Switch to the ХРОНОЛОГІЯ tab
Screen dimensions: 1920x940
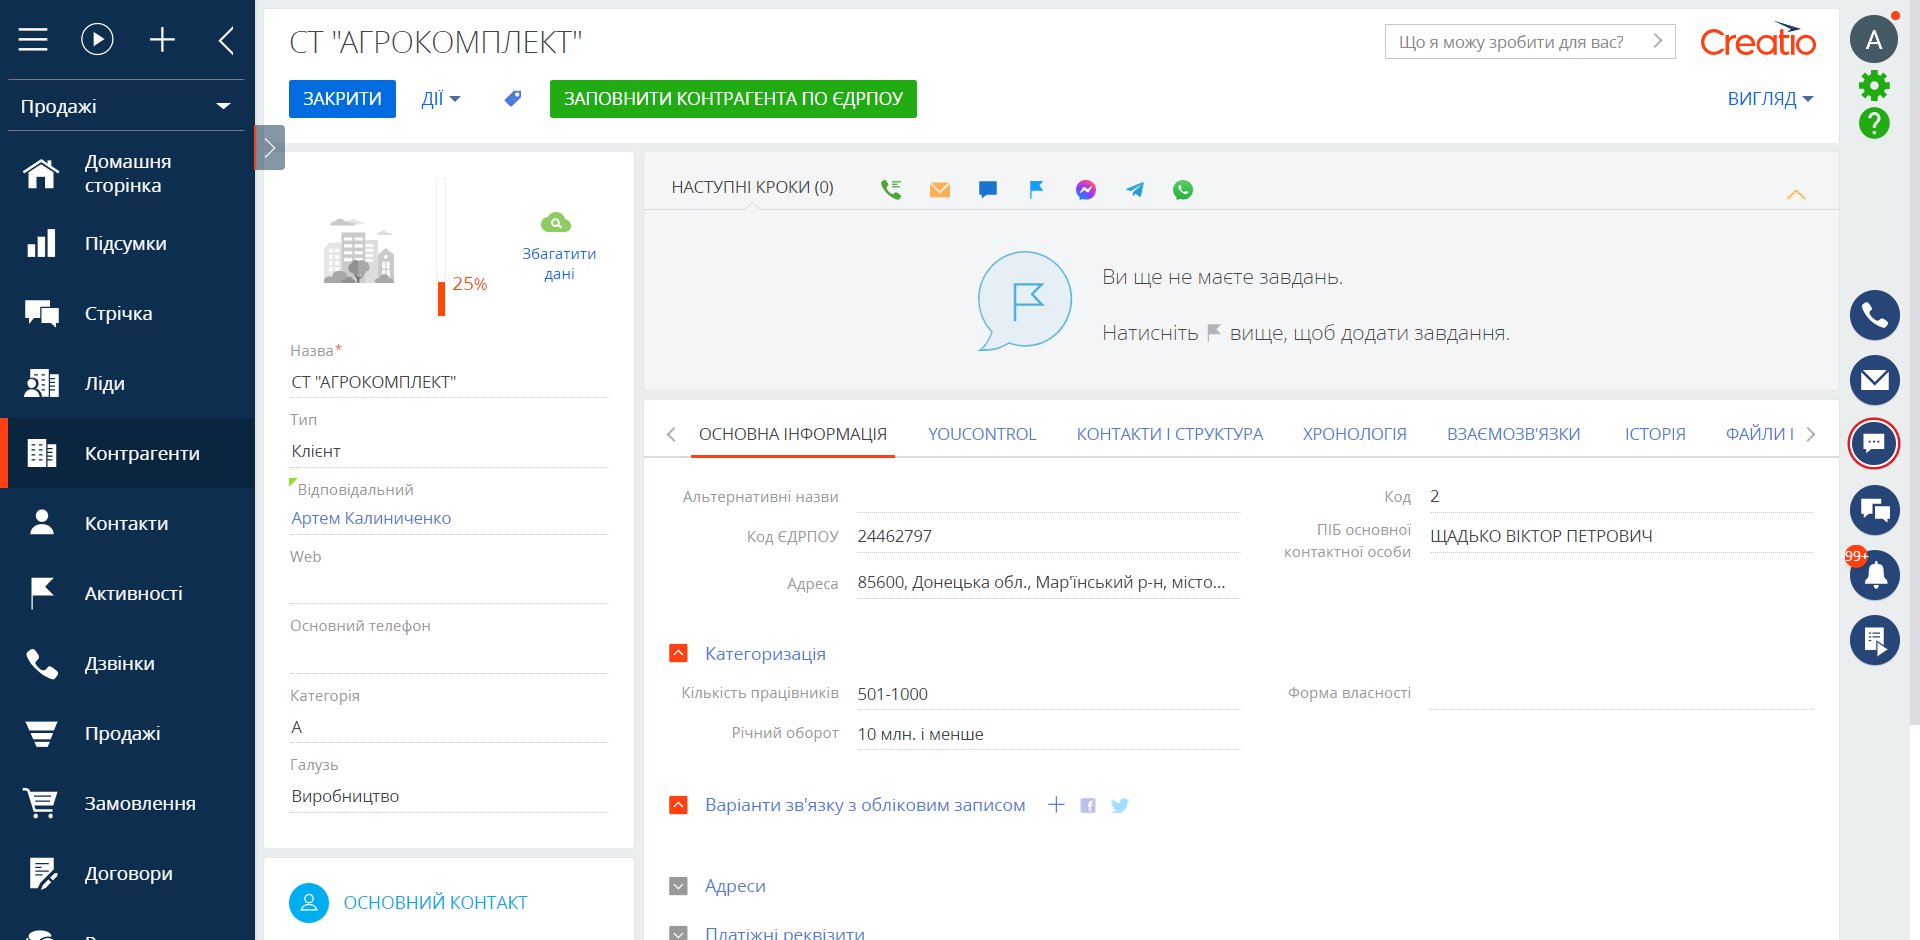tap(1354, 434)
